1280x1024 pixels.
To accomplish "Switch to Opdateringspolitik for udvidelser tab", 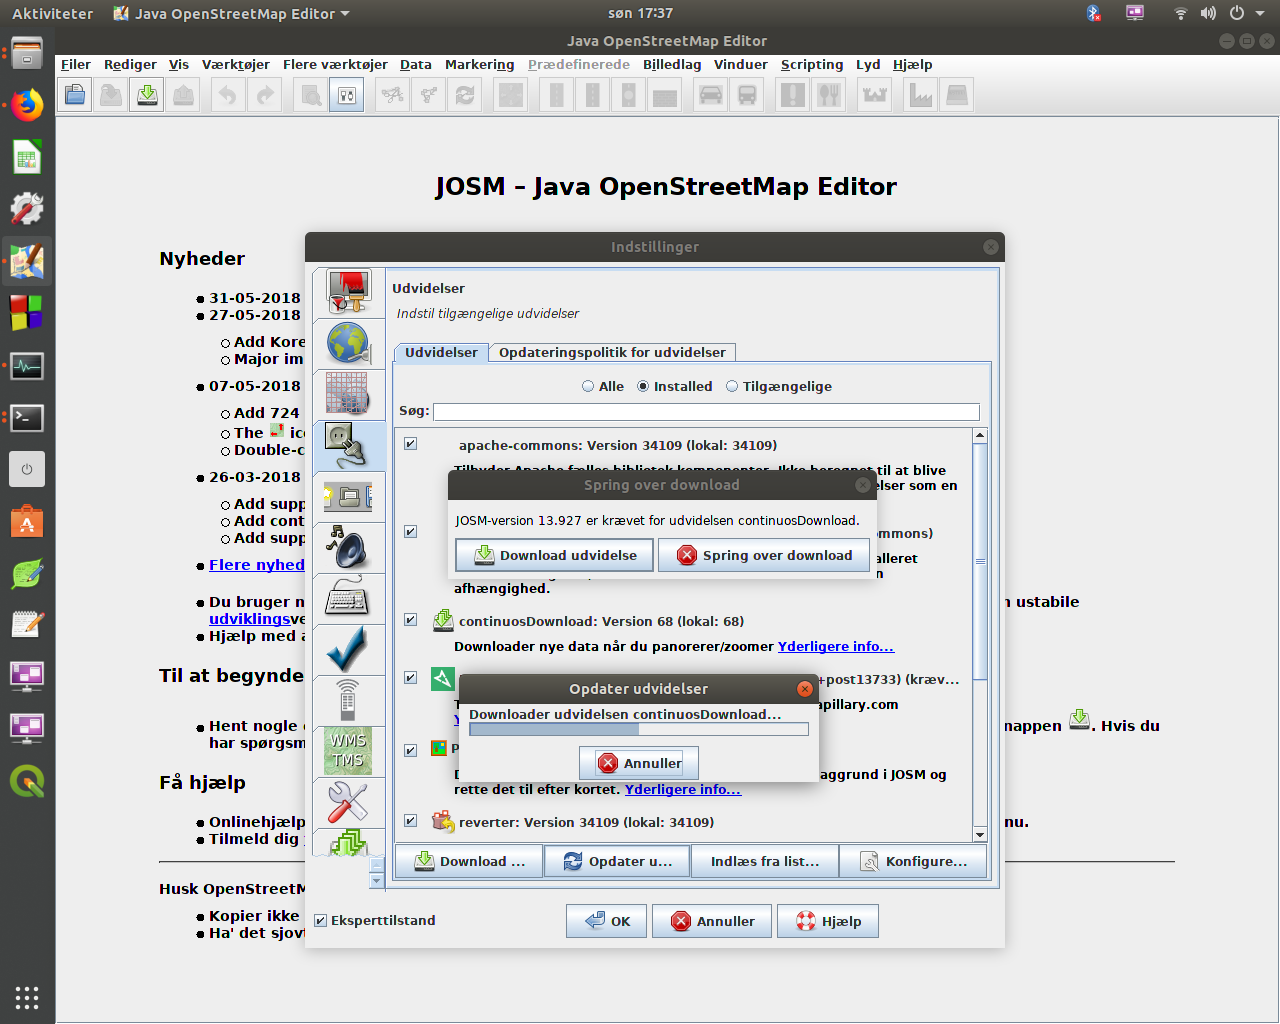I will tap(612, 352).
